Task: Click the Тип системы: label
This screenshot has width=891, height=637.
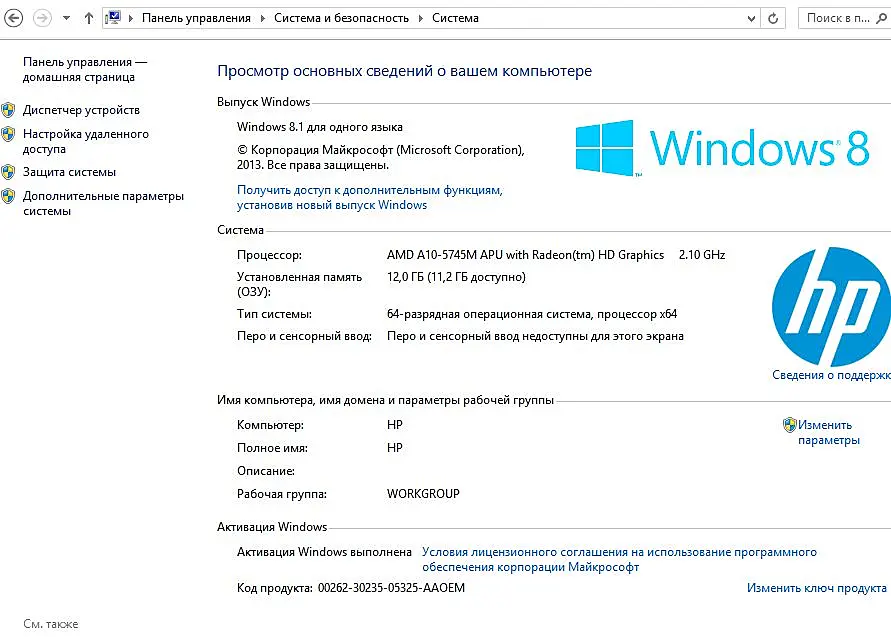Action: pyautogui.click(x=274, y=314)
